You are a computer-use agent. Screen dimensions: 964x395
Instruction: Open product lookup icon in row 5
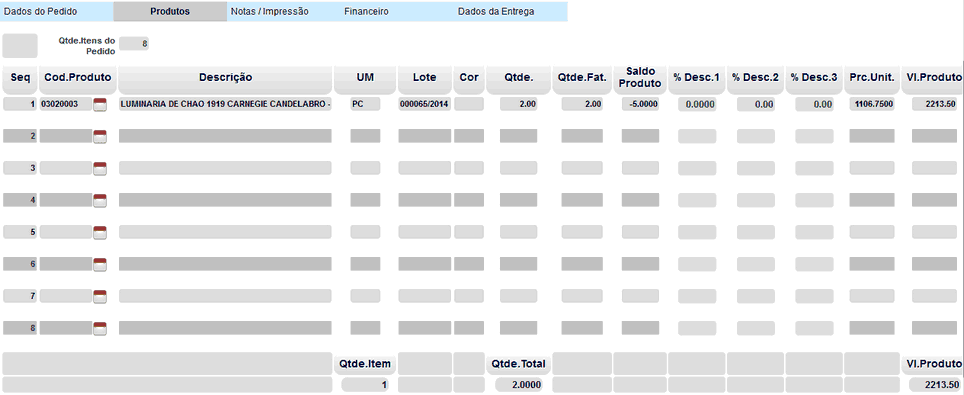(x=100, y=233)
